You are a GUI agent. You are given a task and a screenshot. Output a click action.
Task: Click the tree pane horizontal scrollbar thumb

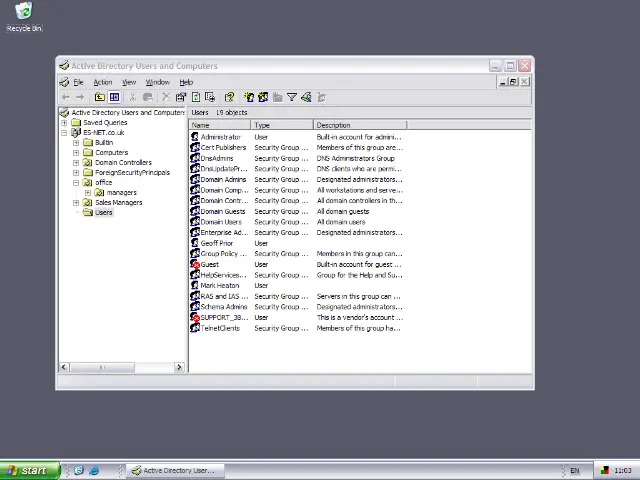tap(102, 367)
